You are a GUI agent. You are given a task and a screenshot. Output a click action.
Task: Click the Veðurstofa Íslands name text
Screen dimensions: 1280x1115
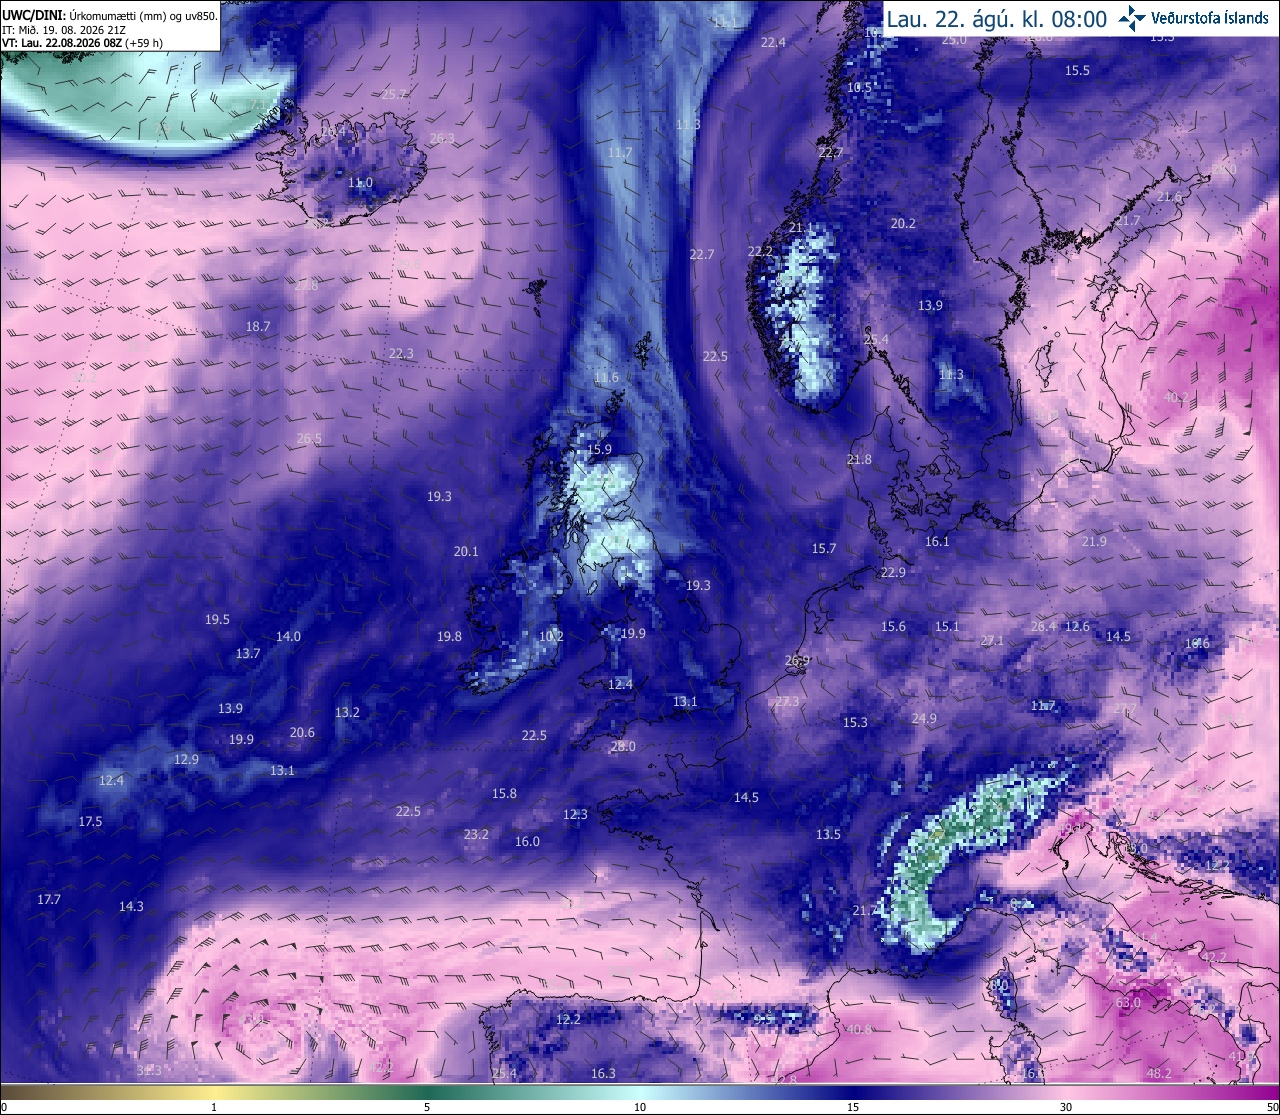[1210, 18]
